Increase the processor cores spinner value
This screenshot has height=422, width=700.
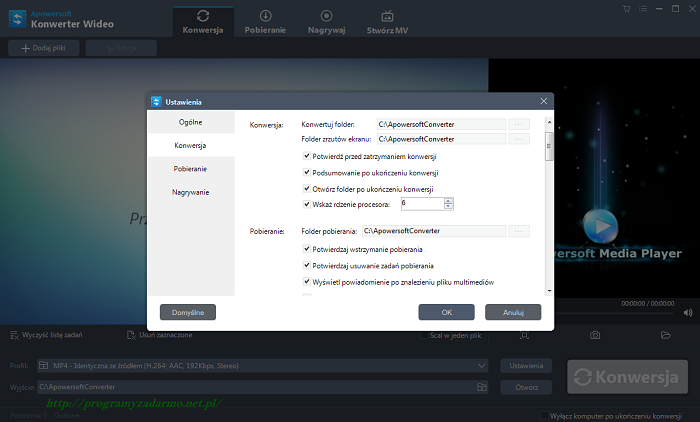(449, 200)
